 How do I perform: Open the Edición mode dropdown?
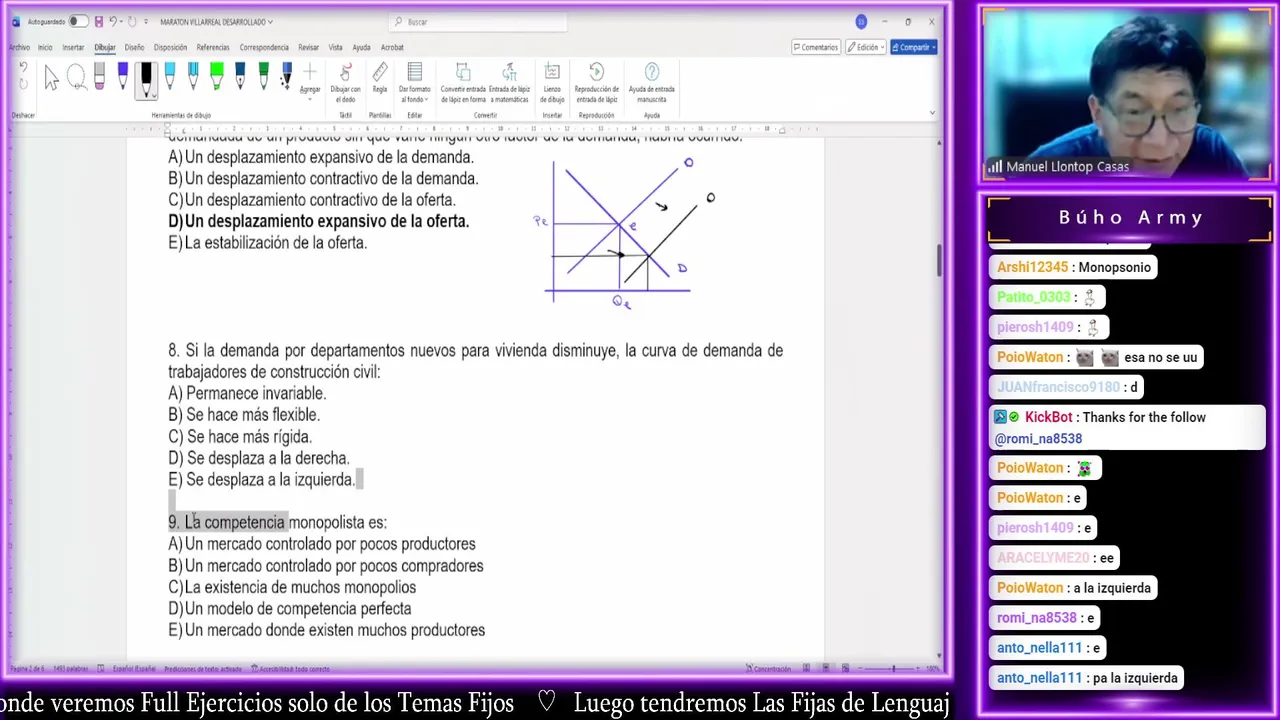pyautogui.click(x=866, y=47)
